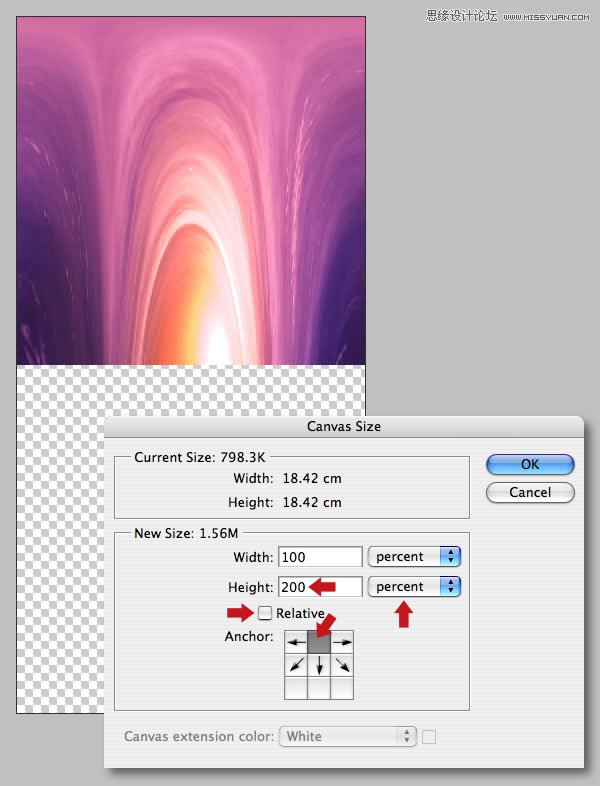This screenshot has width=600, height=786.
Task: Click the pink sunset image on canvas
Action: (x=191, y=190)
